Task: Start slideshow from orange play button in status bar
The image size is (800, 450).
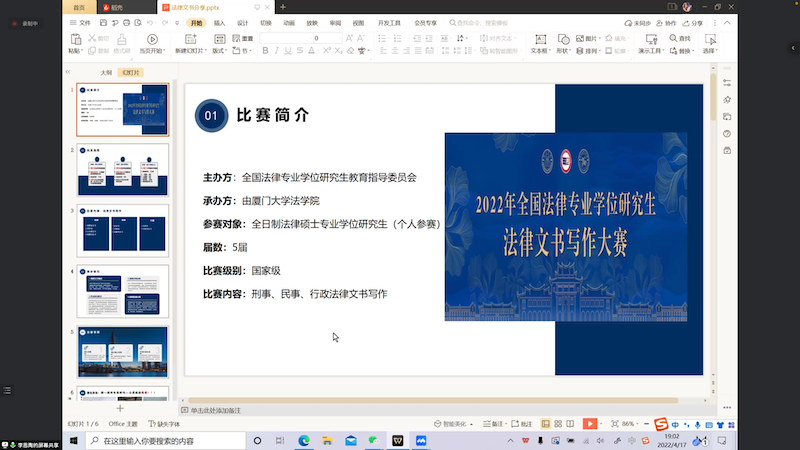Action: [590, 424]
